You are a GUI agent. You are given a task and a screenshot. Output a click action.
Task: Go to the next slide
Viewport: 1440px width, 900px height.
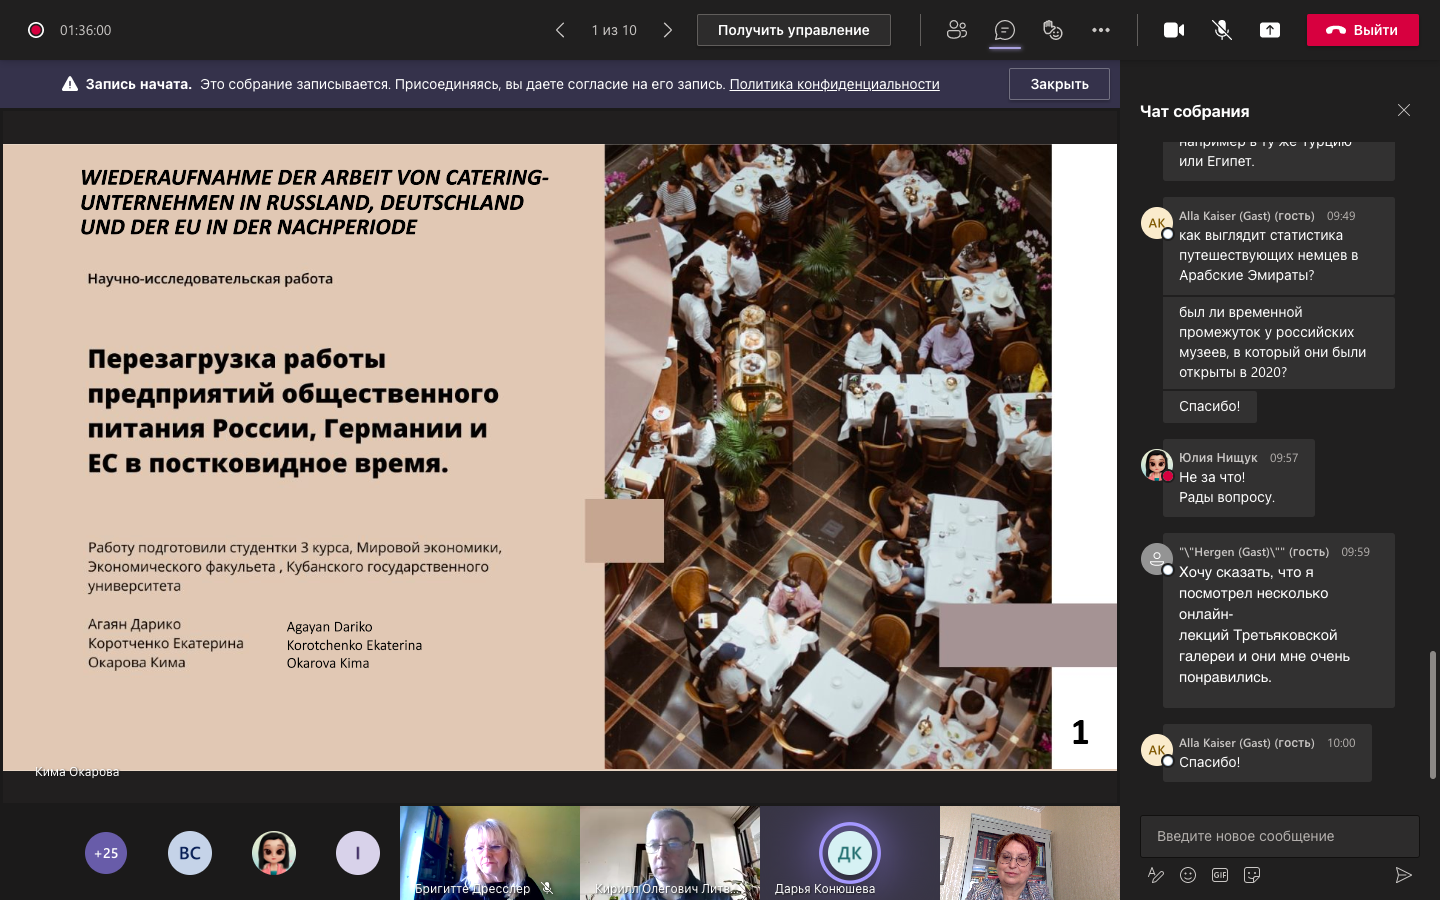[668, 30]
